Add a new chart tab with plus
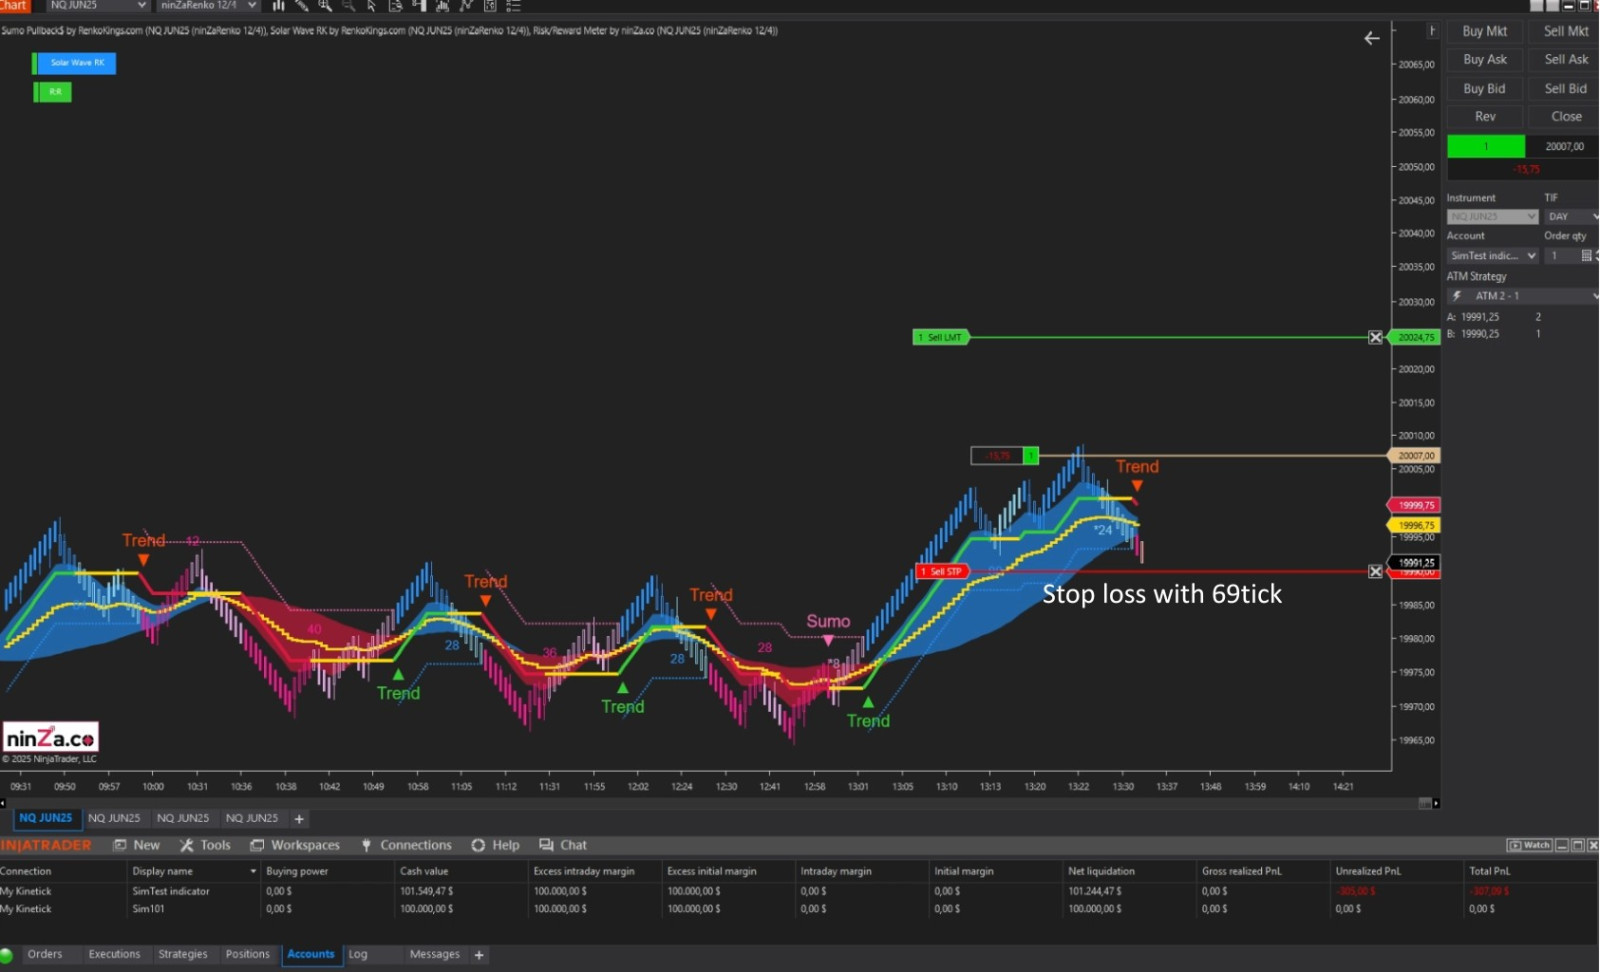This screenshot has width=1600, height=972. (299, 819)
